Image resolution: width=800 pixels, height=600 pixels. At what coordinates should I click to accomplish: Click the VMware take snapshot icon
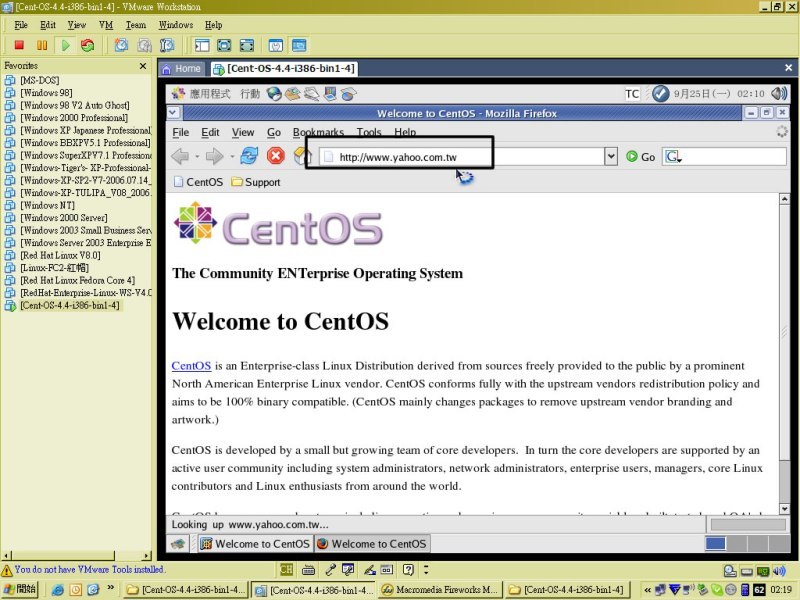tap(121, 45)
